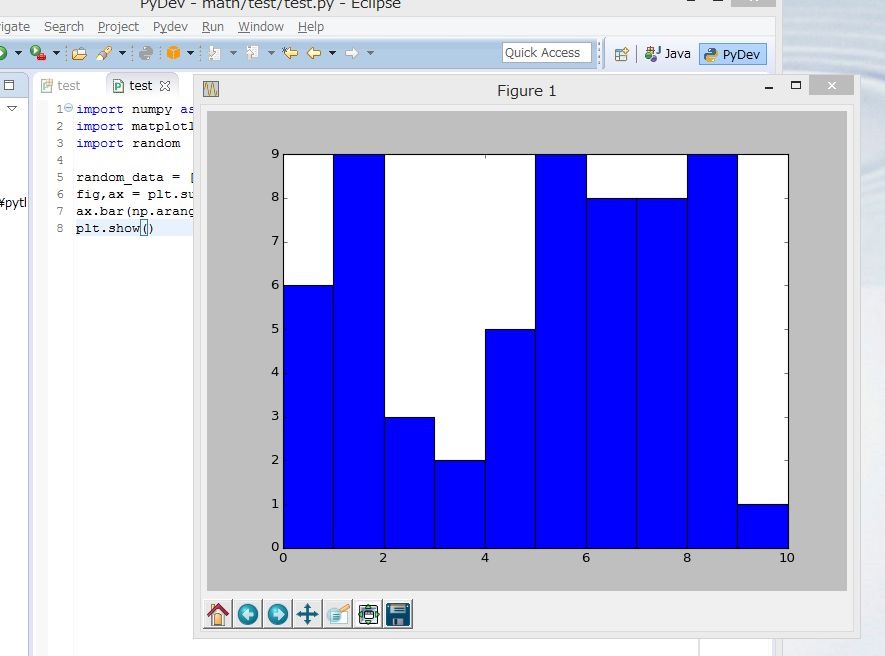The height and width of the screenshot is (656, 885).
Task: Open the configure subplots tool
Action: (x=368, y=614)
